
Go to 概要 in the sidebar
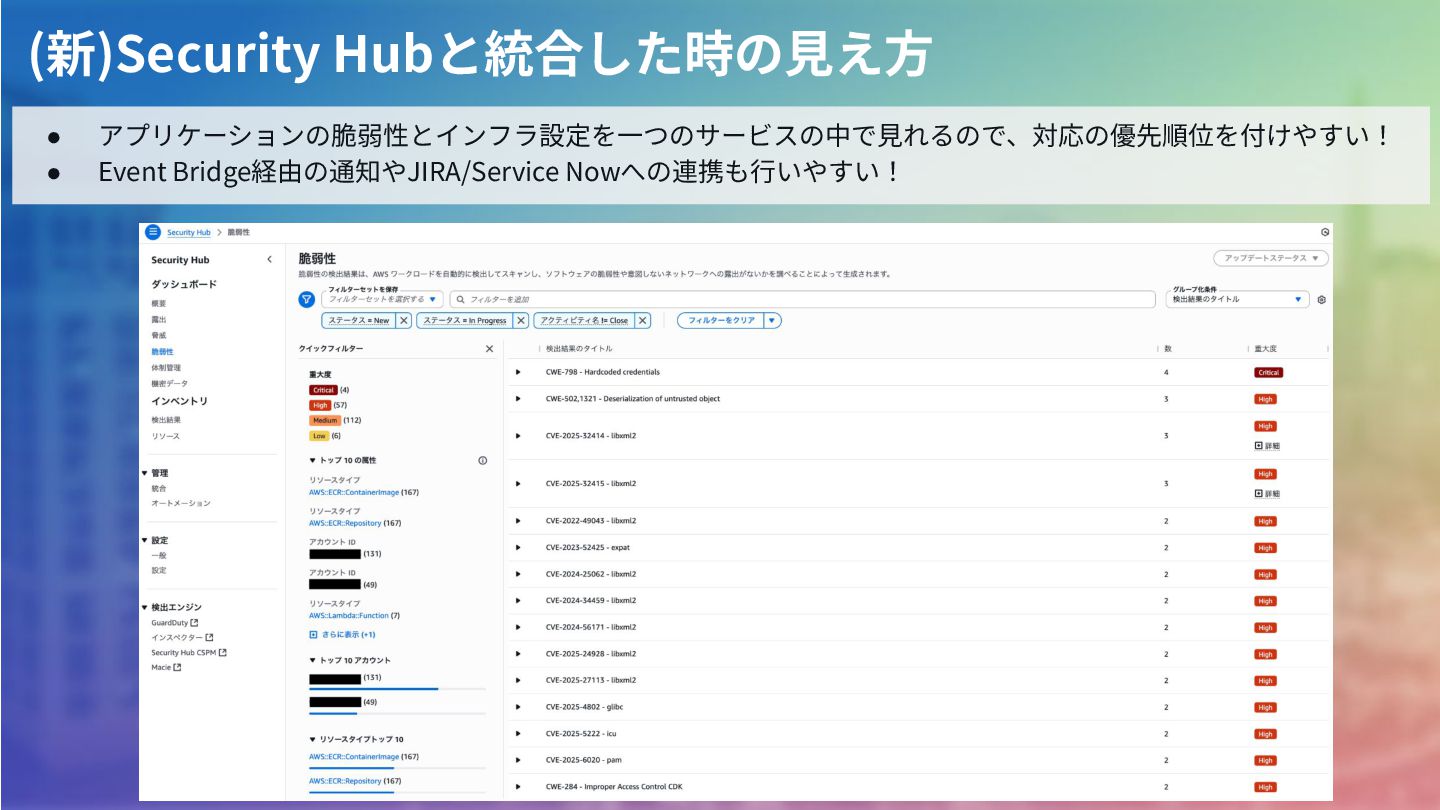pyautogui.click(x=159, y=303)
